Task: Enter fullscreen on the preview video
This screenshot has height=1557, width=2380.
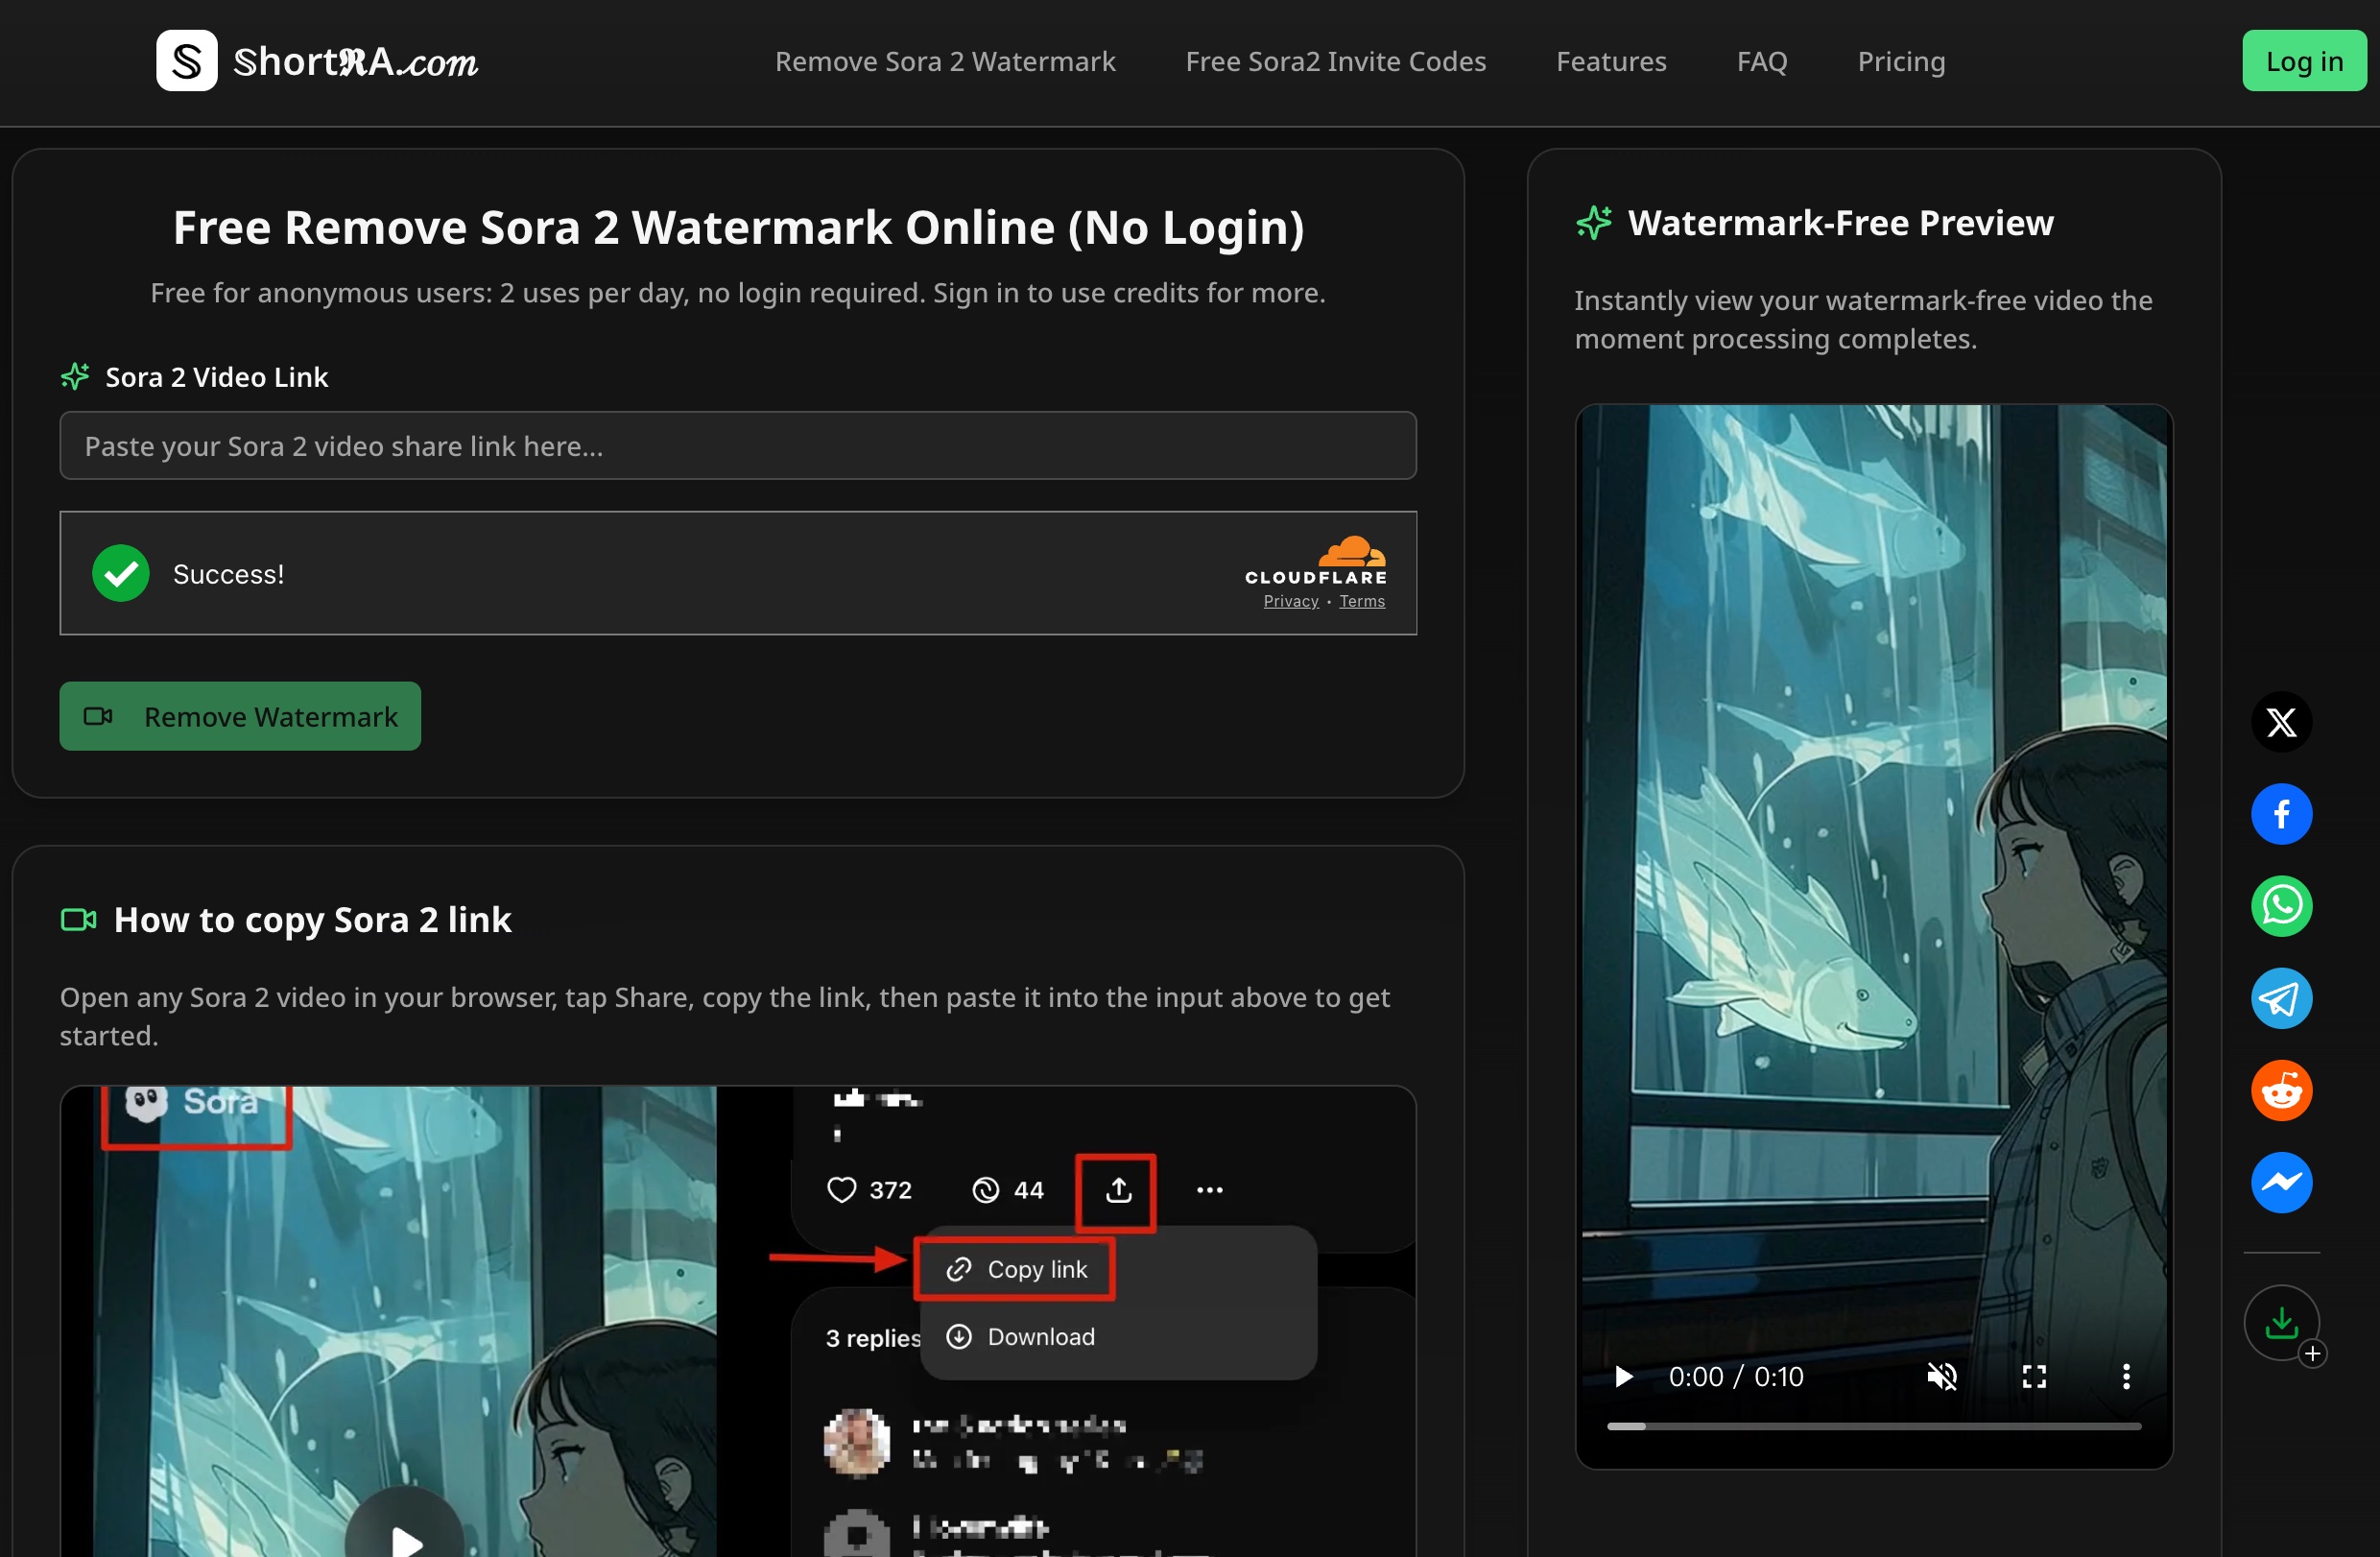Action: [x=2033, y=1377]
